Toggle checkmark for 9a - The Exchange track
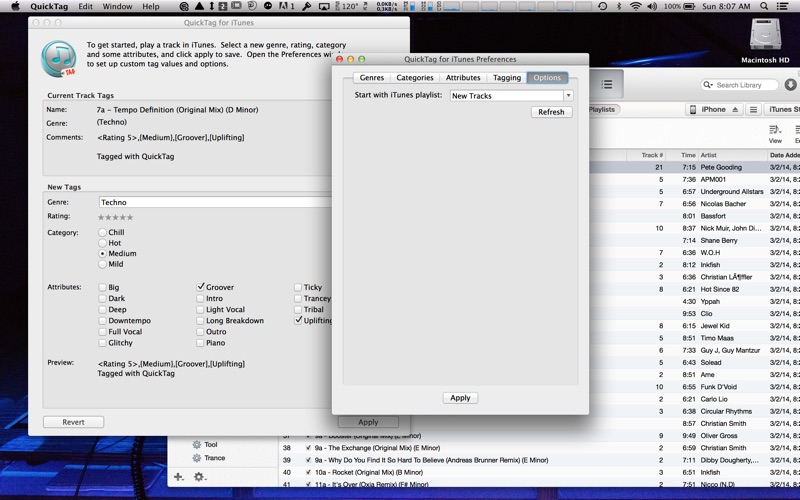 pyautogui.click(x=308, y=447)
